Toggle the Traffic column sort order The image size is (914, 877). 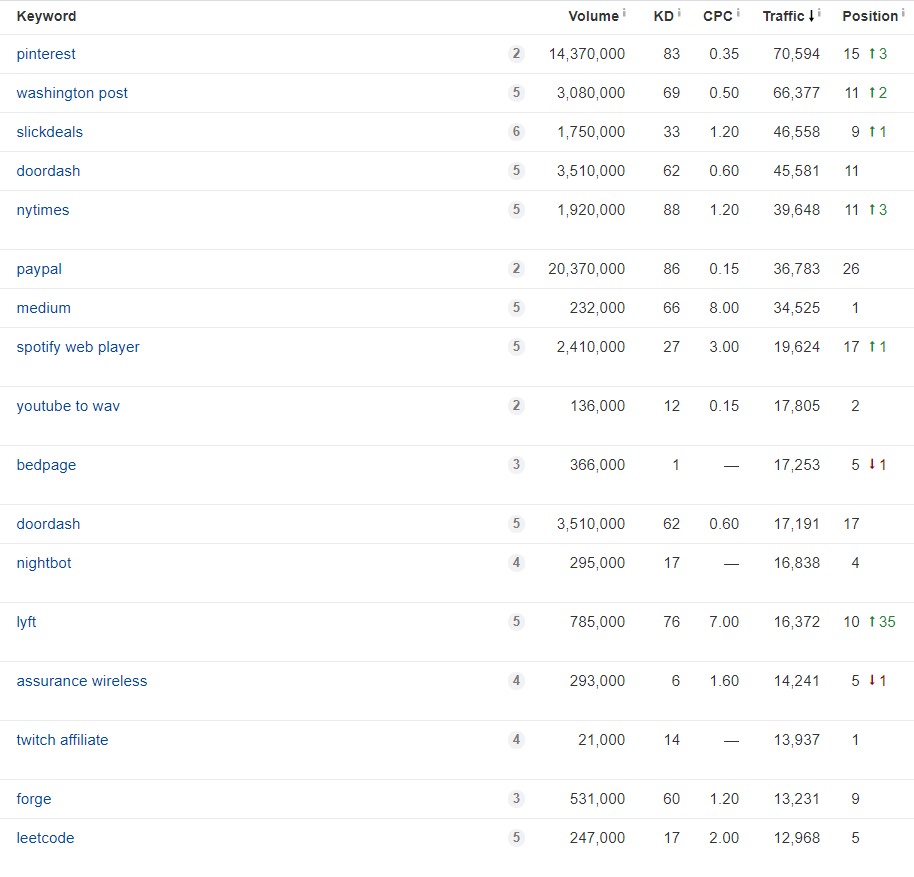[789, 16]
